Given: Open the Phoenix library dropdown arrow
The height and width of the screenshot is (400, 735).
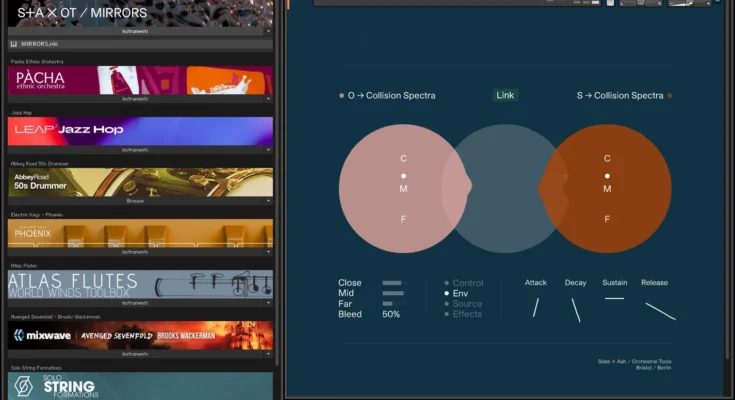Looking at the screenshot, I should click(x=268, y=252).
